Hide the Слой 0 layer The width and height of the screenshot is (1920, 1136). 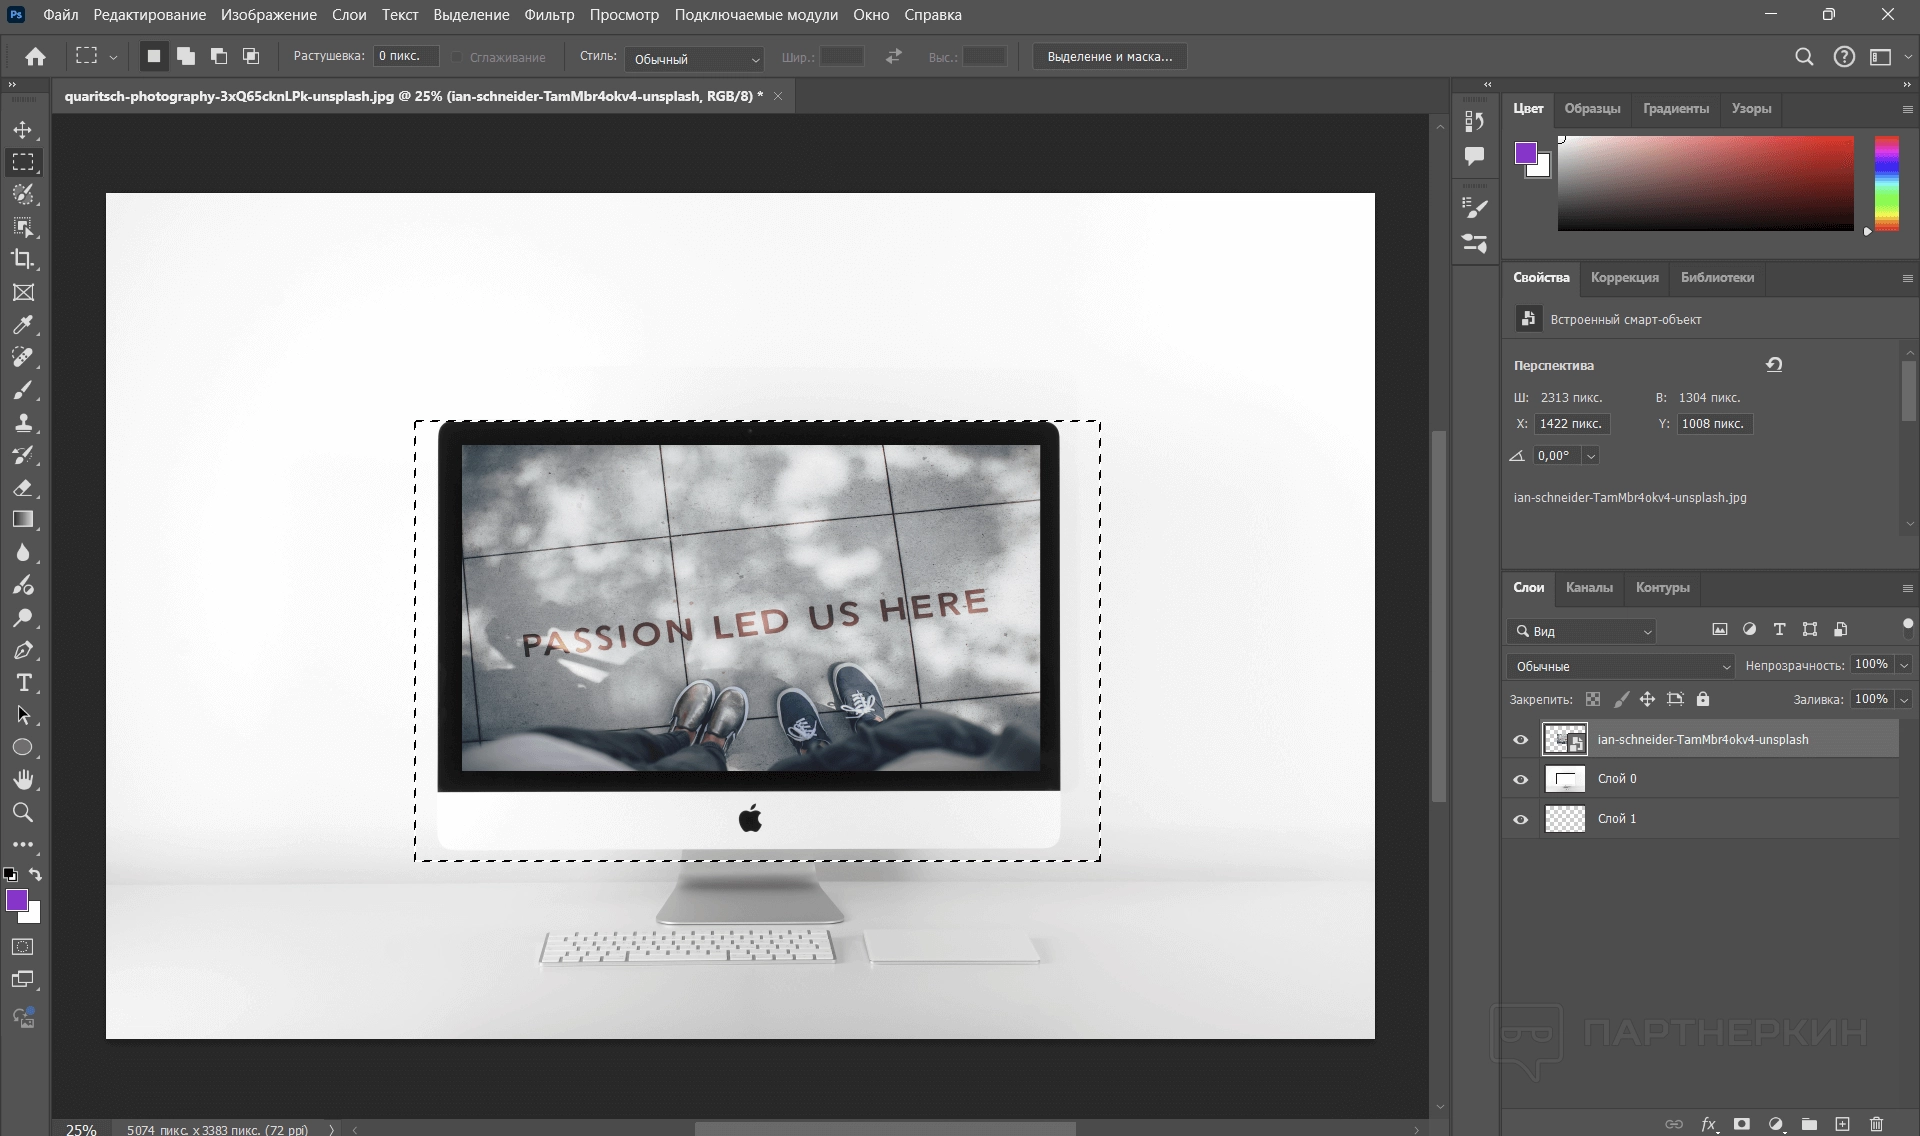1521,779
